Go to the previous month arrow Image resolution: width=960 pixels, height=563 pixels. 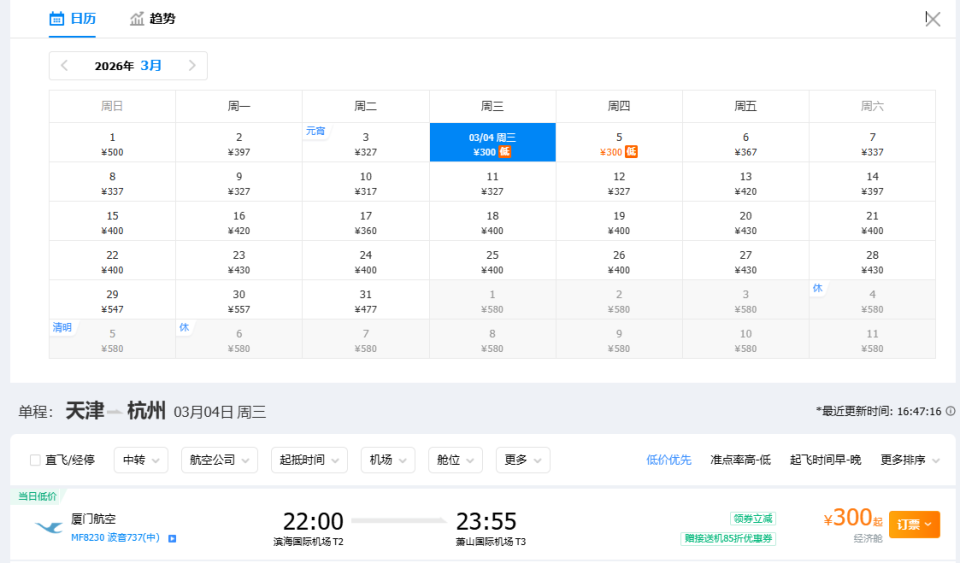64,65
